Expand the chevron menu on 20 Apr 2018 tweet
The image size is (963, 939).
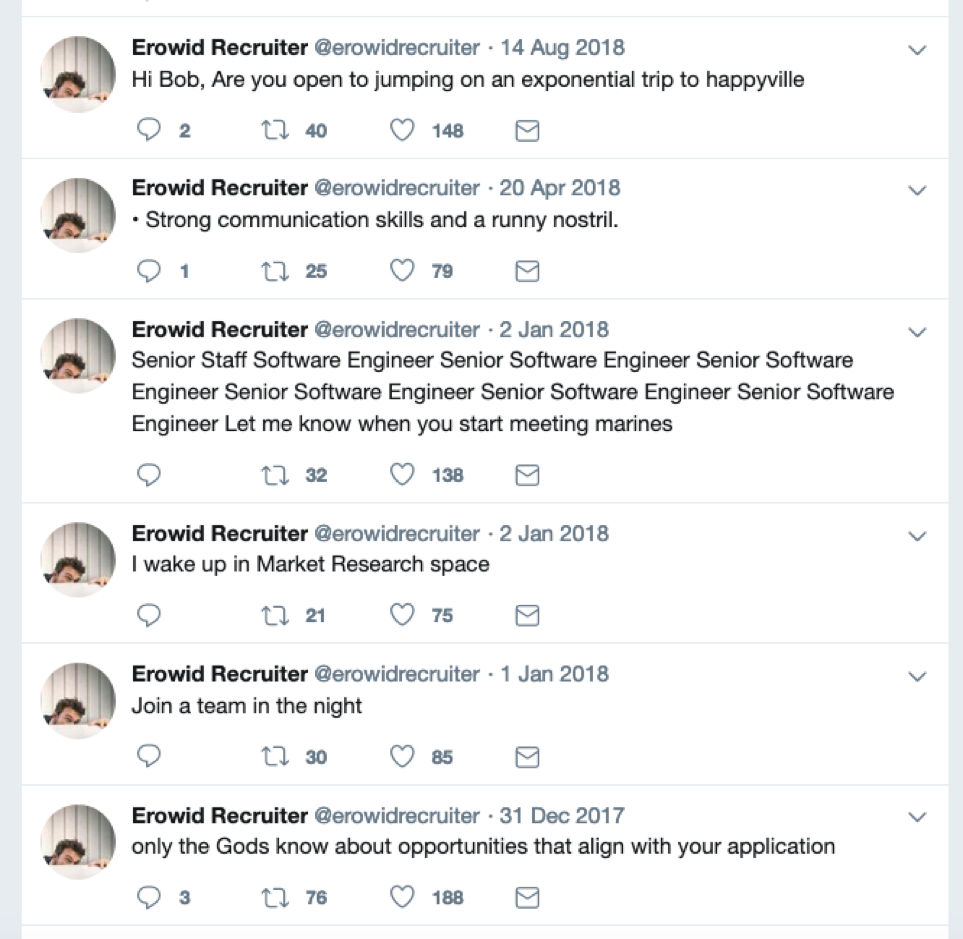coord(917,190)
